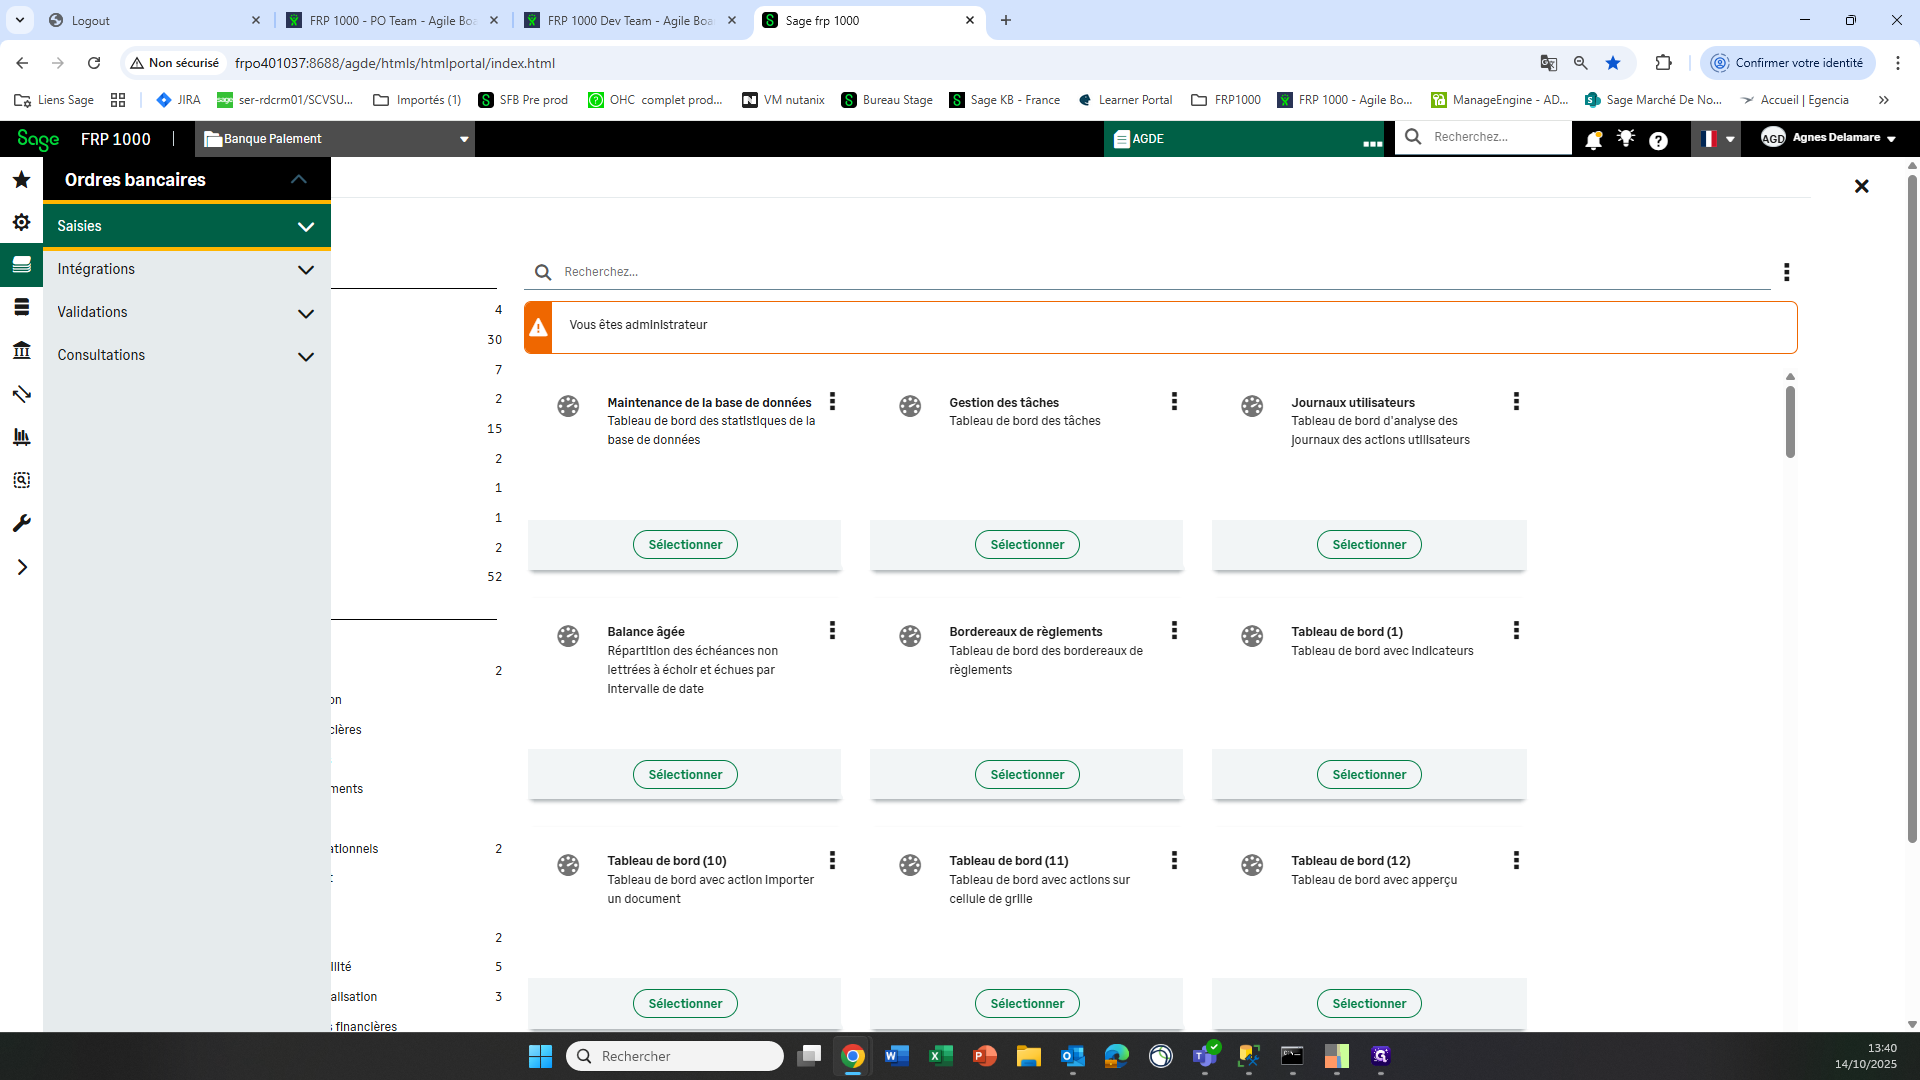Select the Saisies menu item
The height and width of the screenshot is (1080, 1920).
[x=186, y=226]
